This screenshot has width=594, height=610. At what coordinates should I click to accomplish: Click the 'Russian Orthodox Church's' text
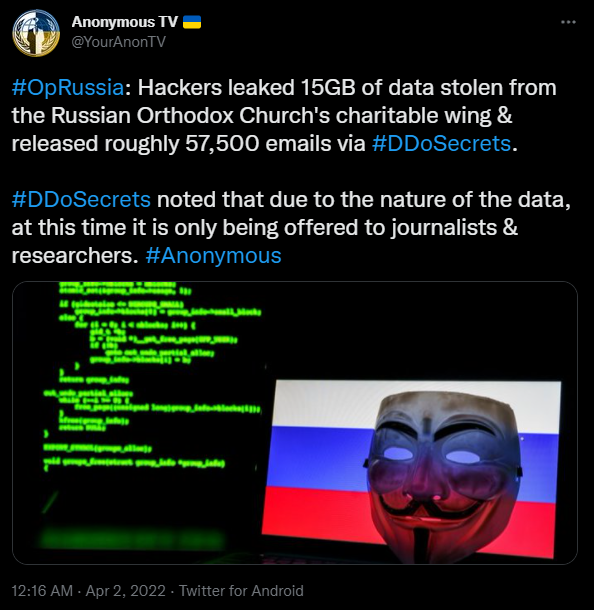pos(191,116)
